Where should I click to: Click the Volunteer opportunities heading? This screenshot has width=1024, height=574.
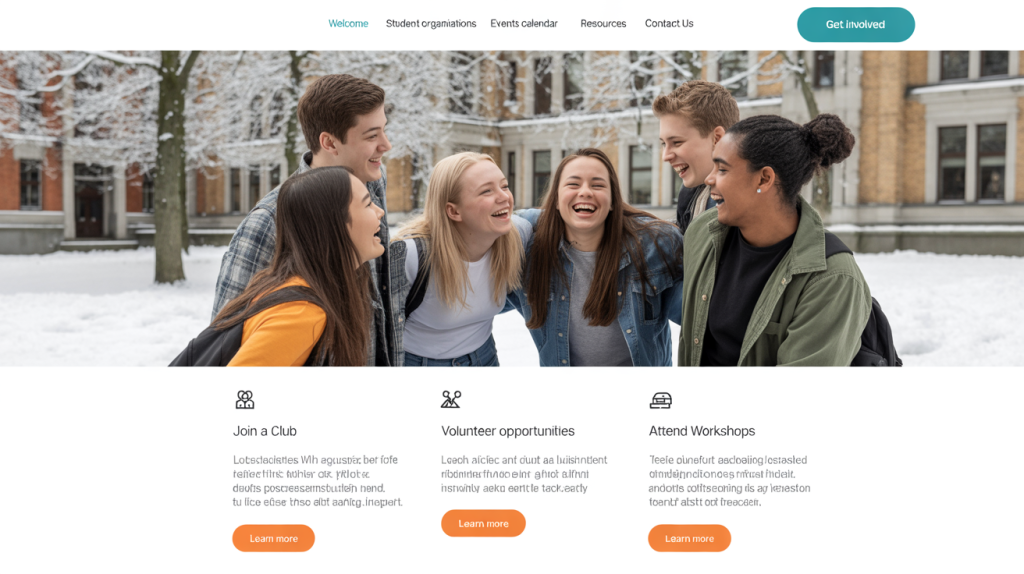point(508,431)
